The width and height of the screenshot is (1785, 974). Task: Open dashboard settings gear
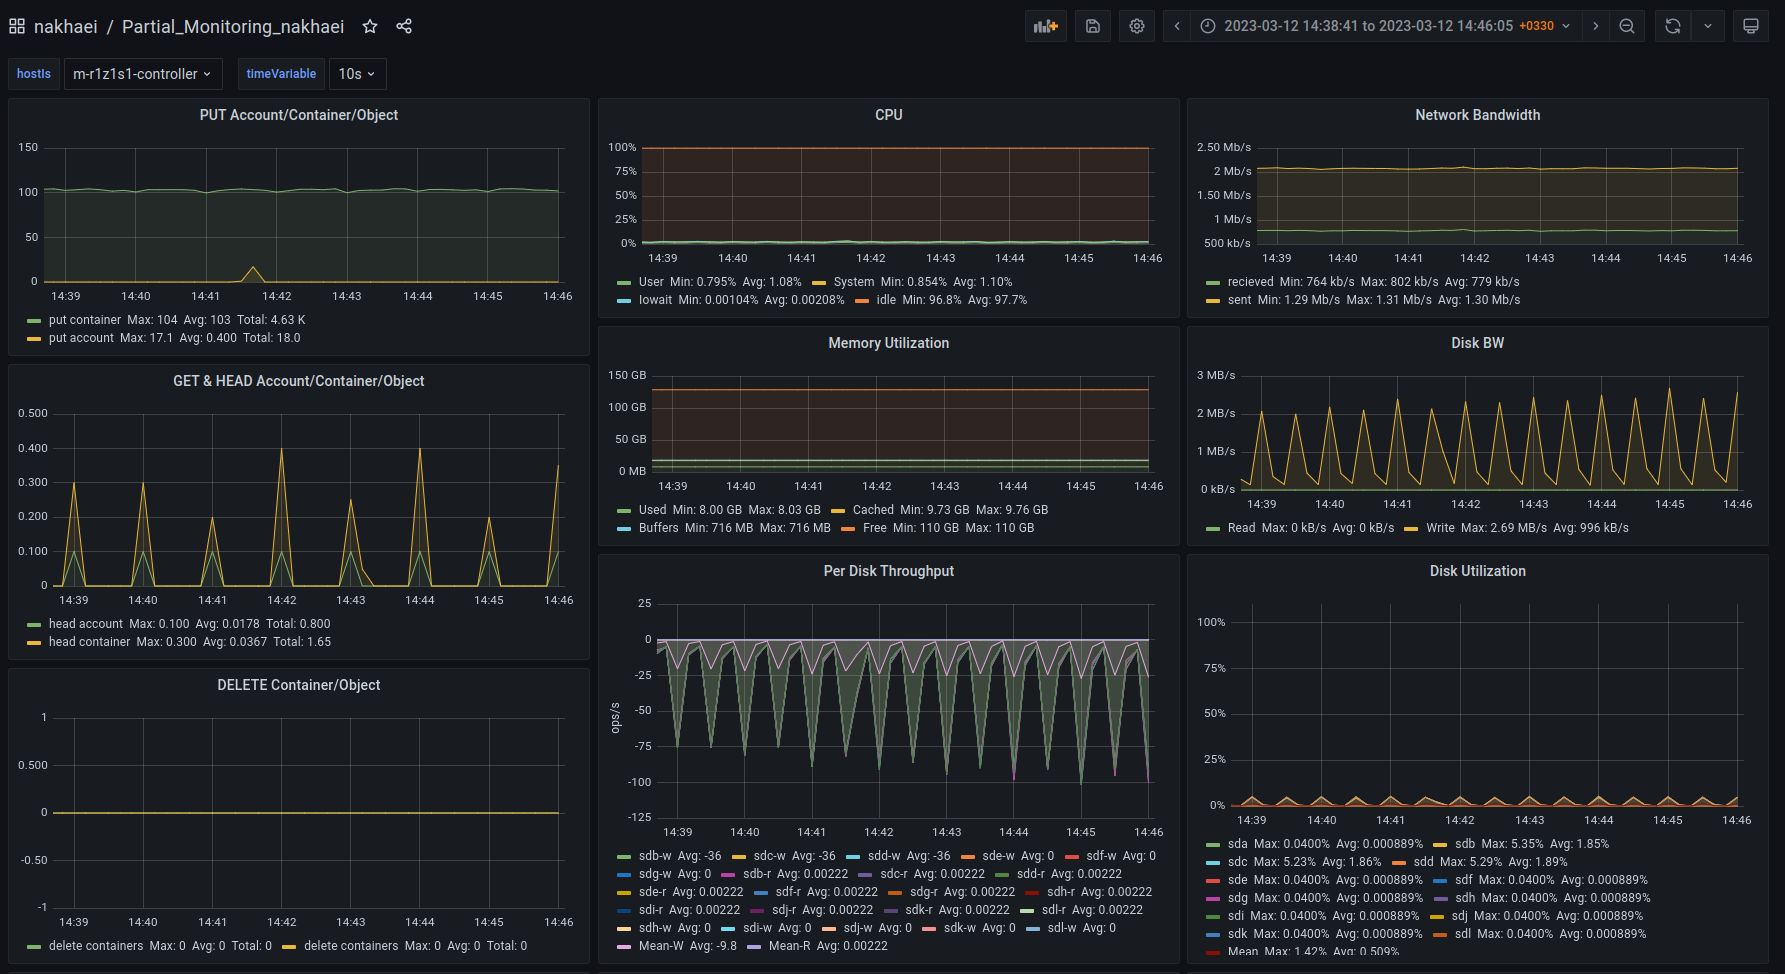(1137, 26)
